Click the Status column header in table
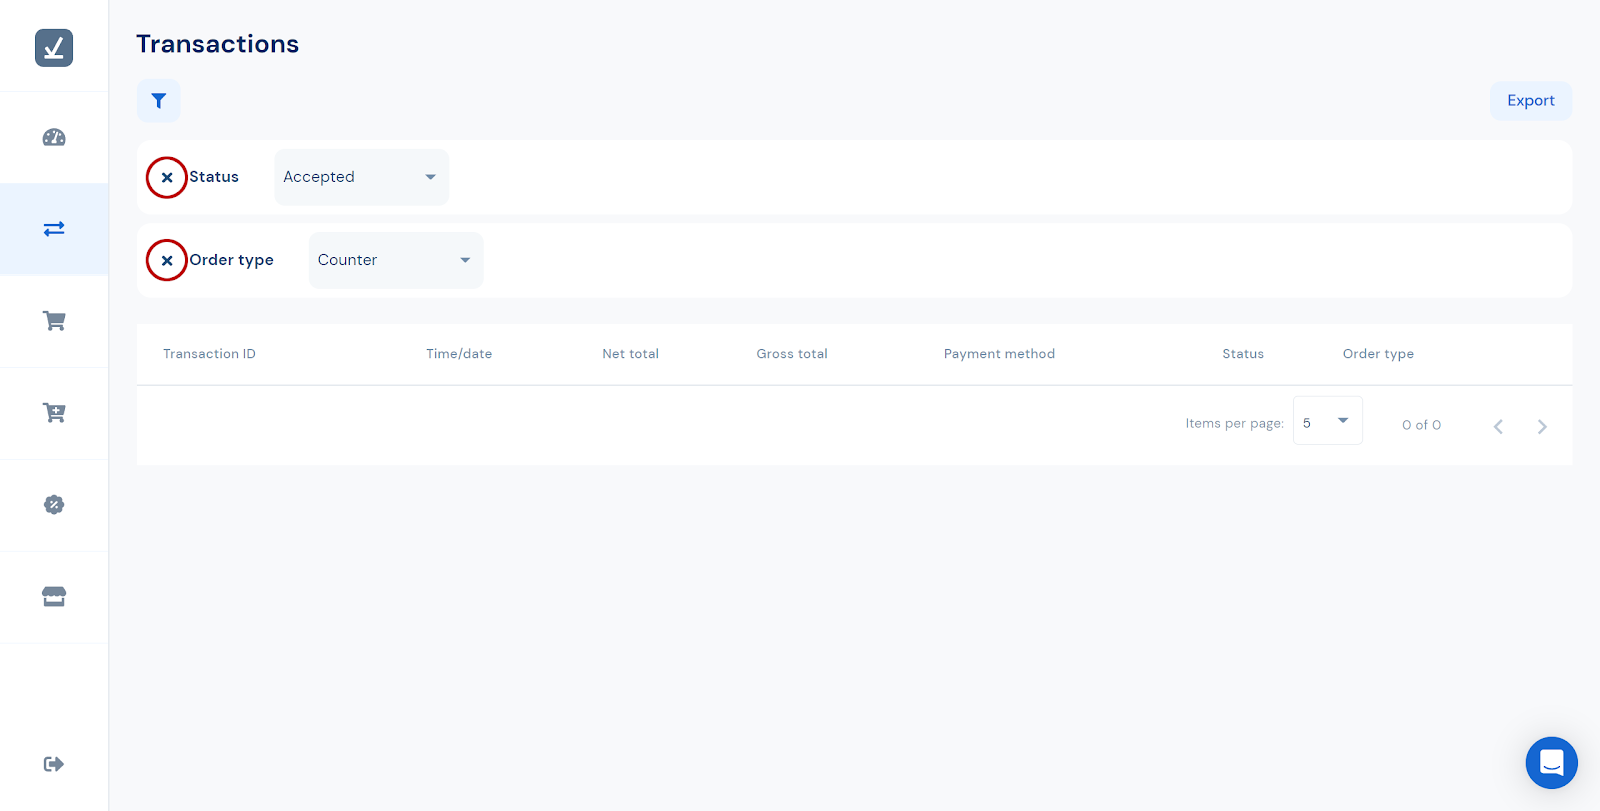Viewport: 1600px width, 811px height. 1243,354
